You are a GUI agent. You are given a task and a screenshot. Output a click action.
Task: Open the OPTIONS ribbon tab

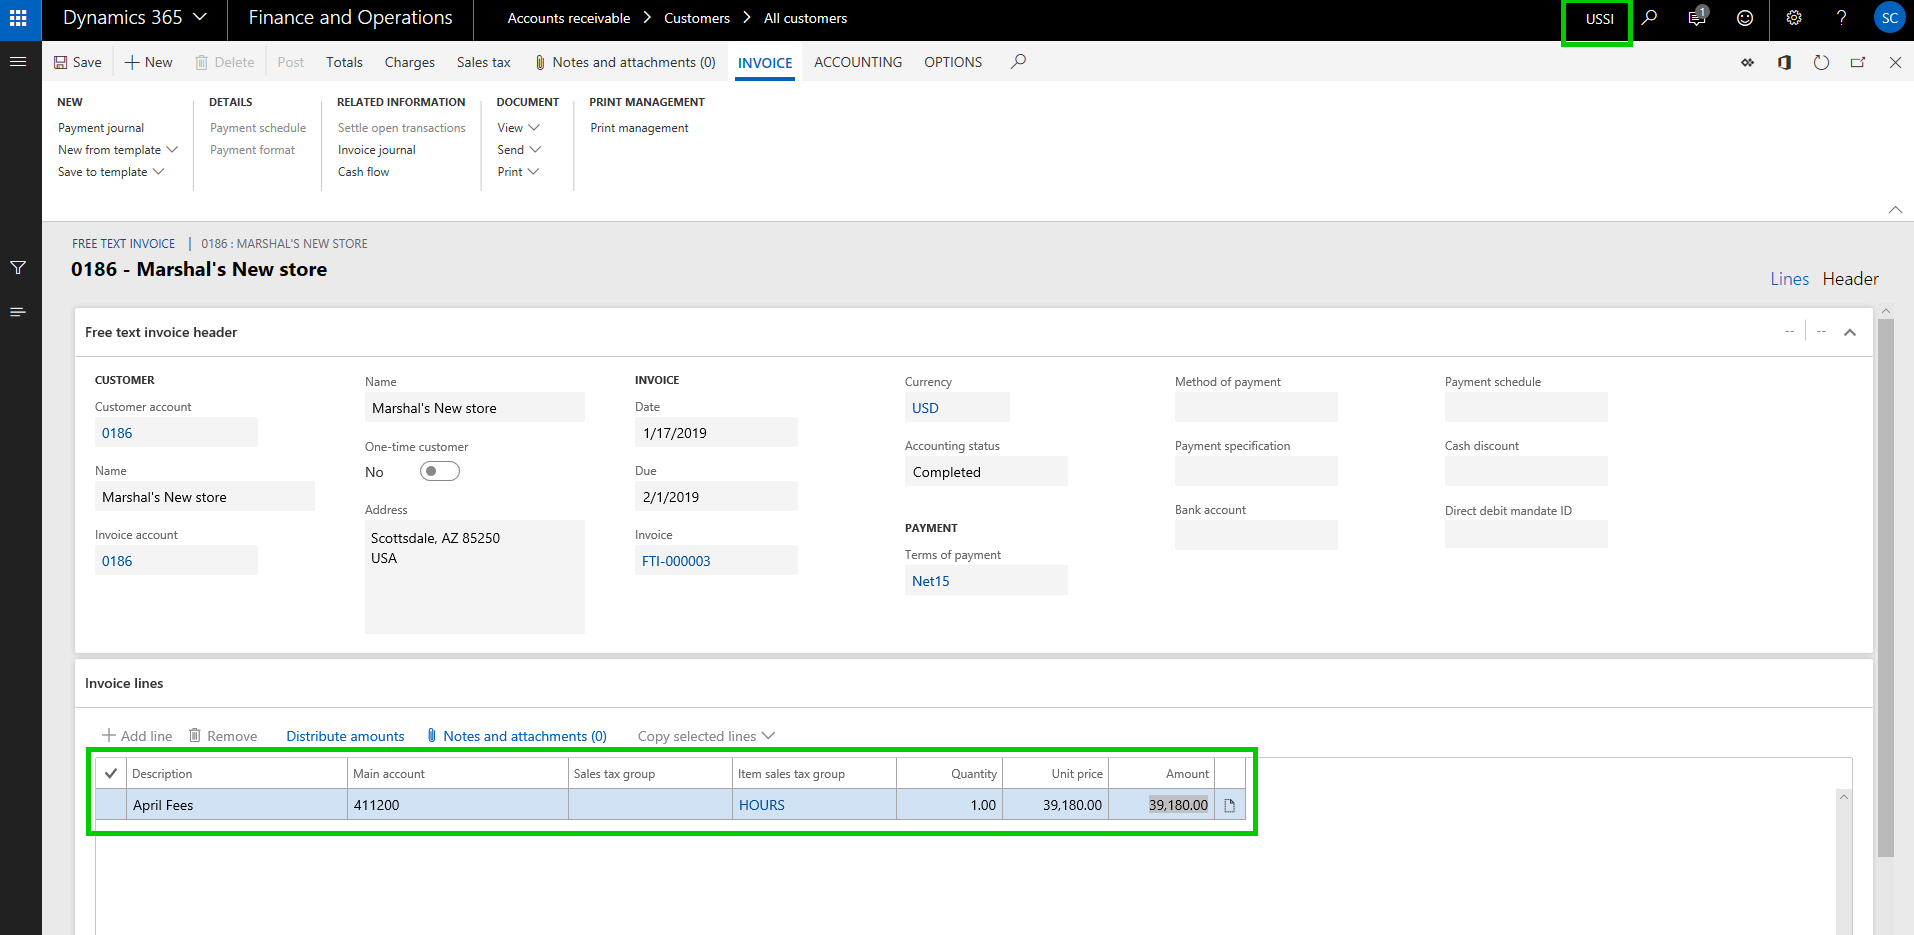[x=952, y=62]
